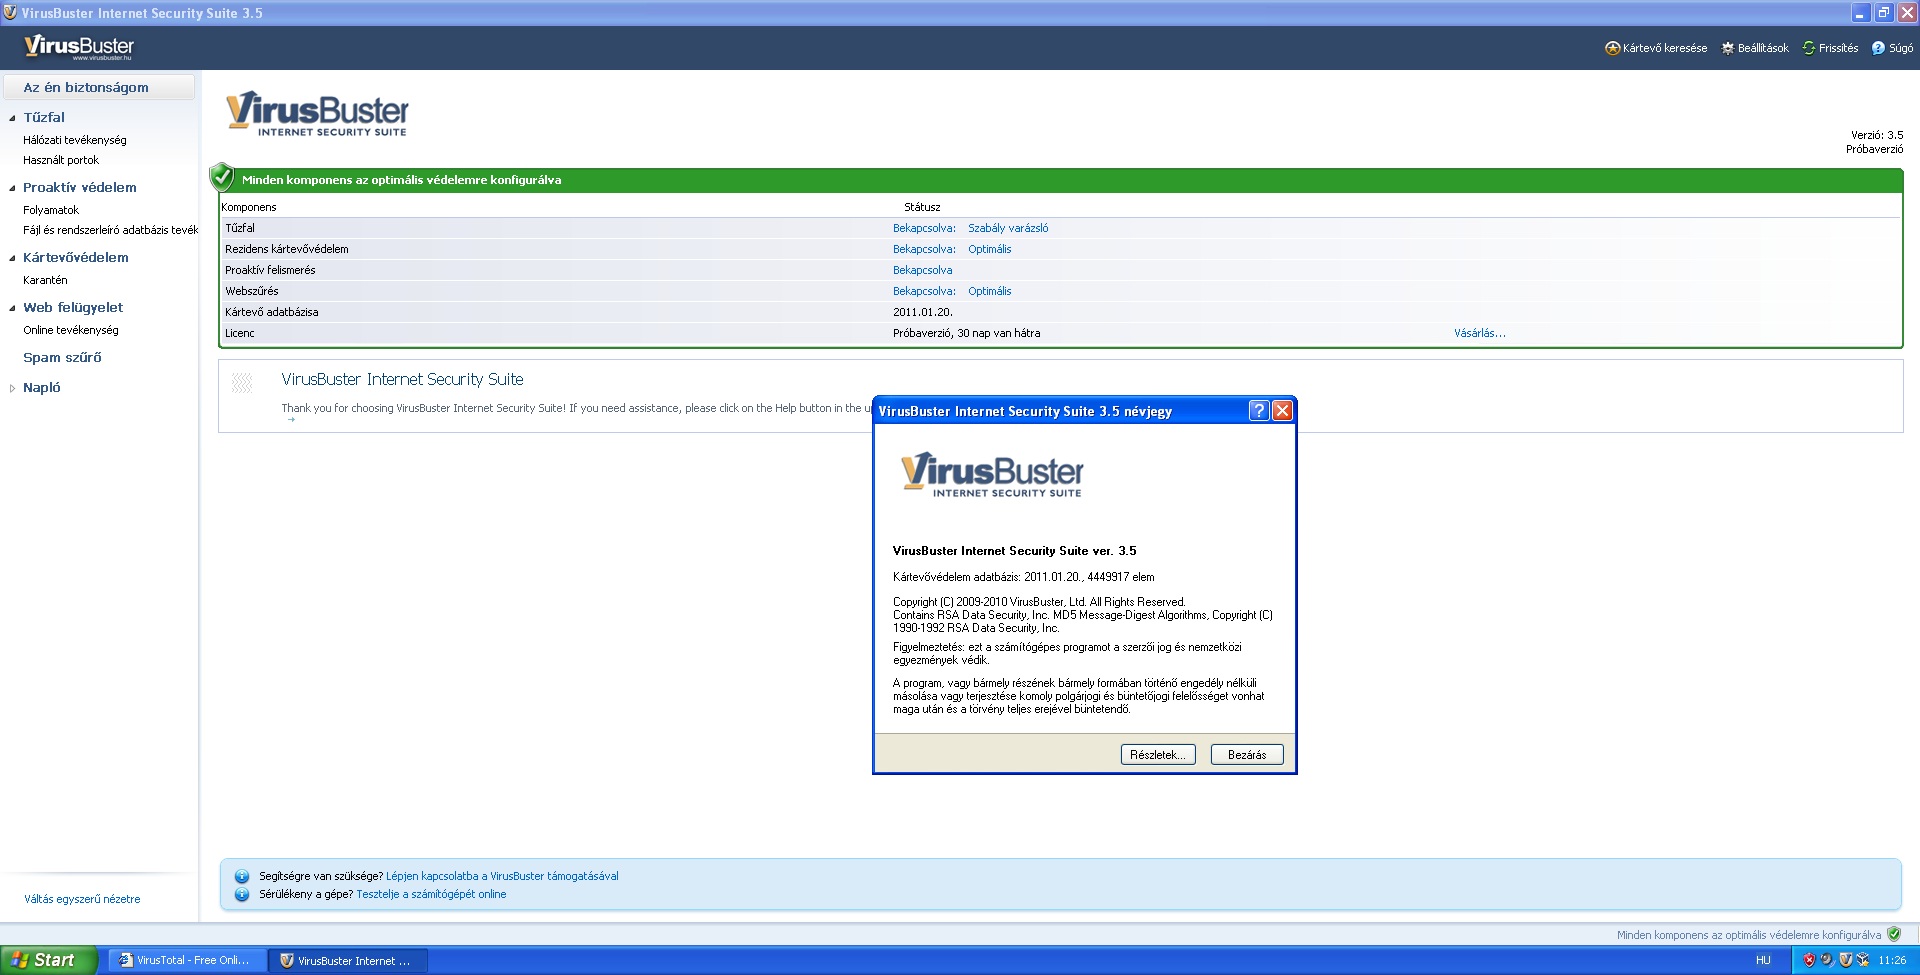The image size is (1920, 975).
Task: Click the Windows Start button
Action: (x=48, y=960)
